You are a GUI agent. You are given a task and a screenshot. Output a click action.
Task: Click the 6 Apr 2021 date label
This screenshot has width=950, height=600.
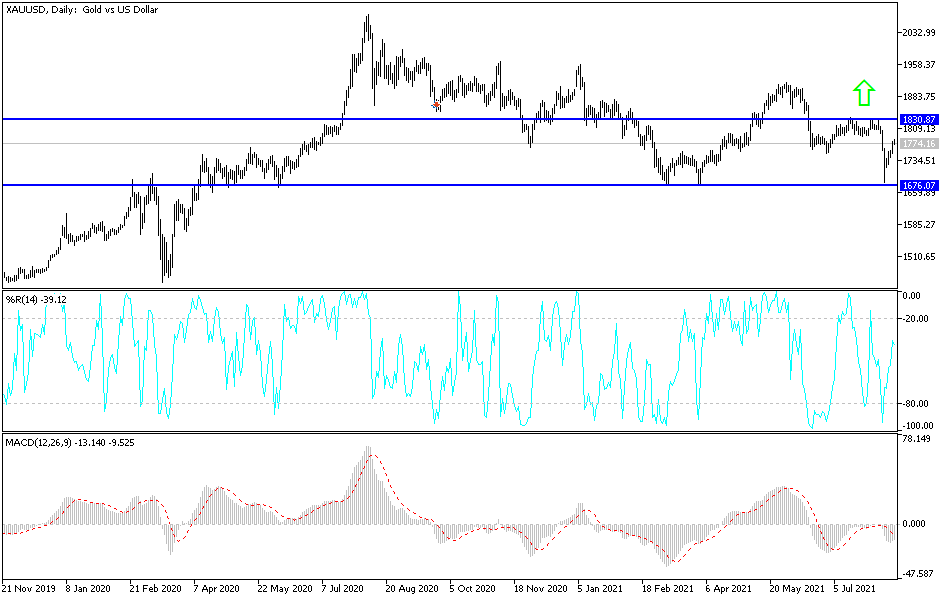click(x=728, y=588)
